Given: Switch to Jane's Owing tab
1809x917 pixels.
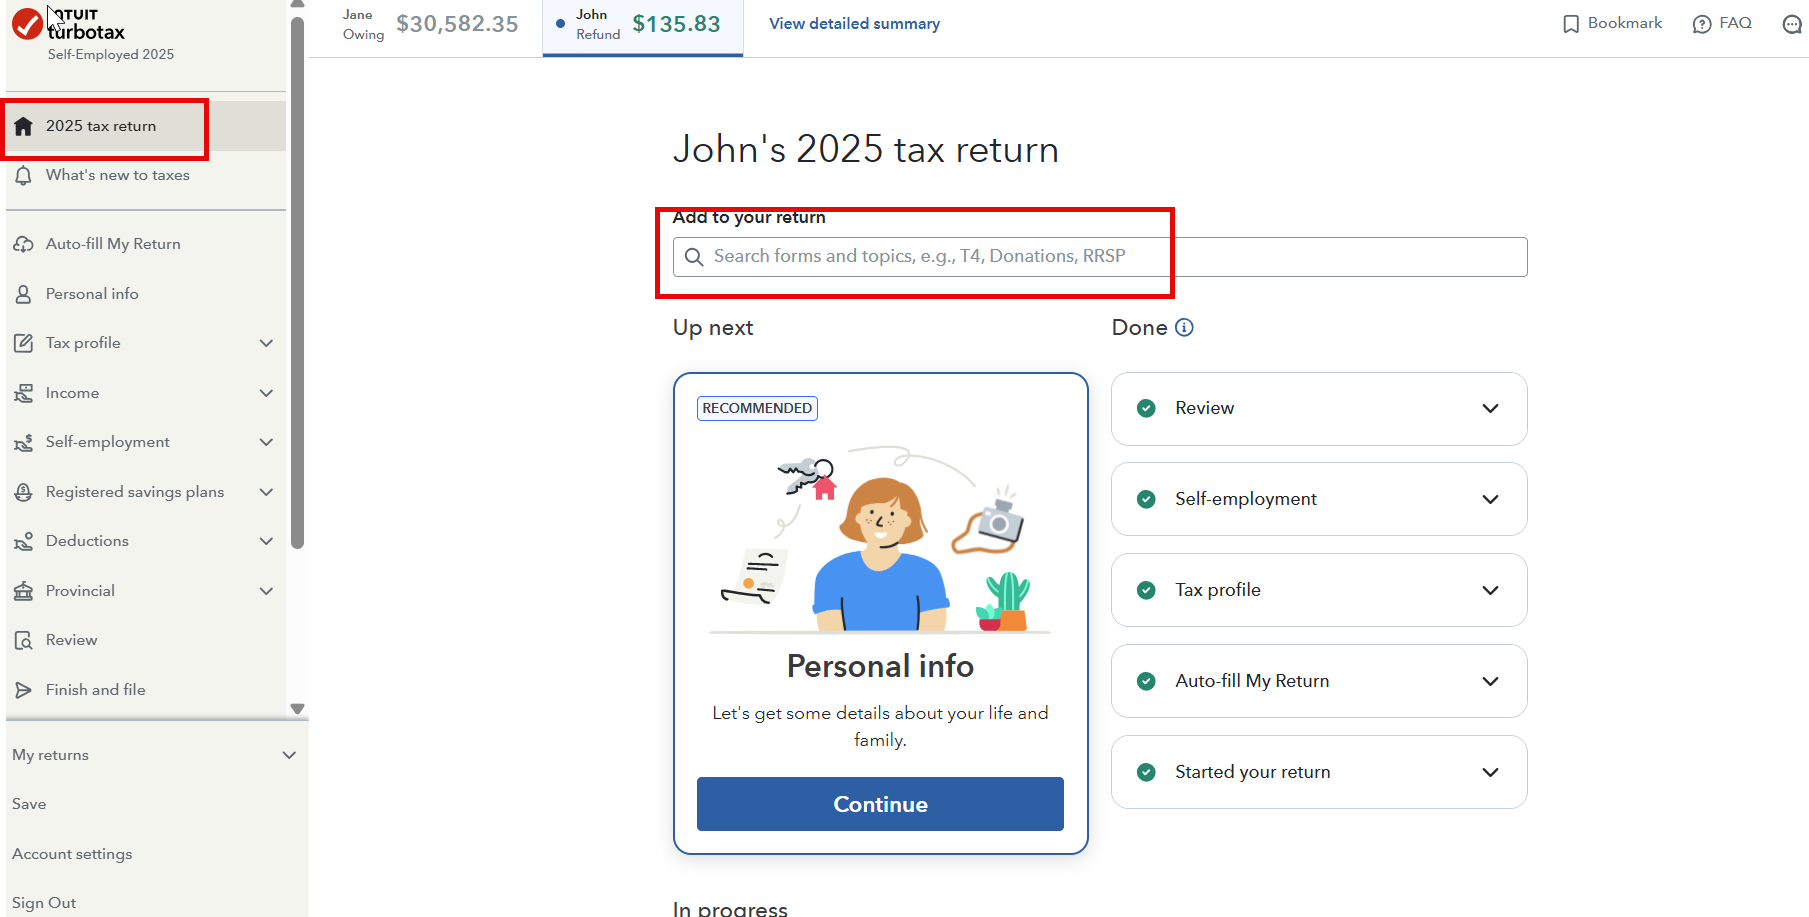Looking at the screenshot, I should 430,24.
